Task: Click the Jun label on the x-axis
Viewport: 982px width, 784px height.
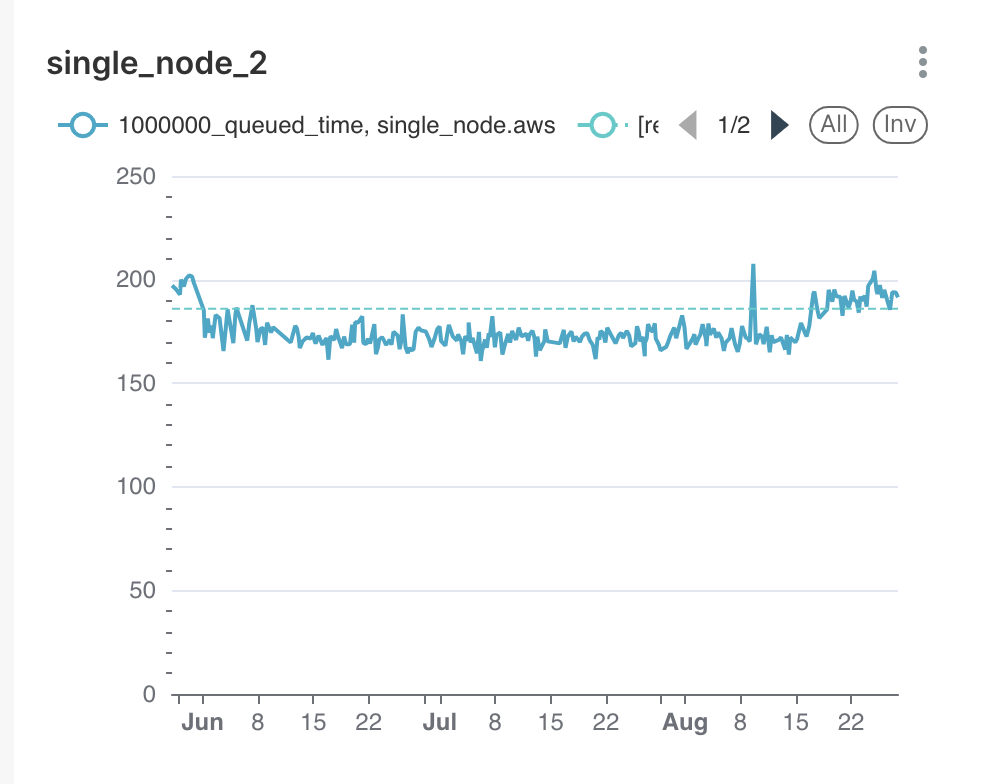Action: click(204, 721)
